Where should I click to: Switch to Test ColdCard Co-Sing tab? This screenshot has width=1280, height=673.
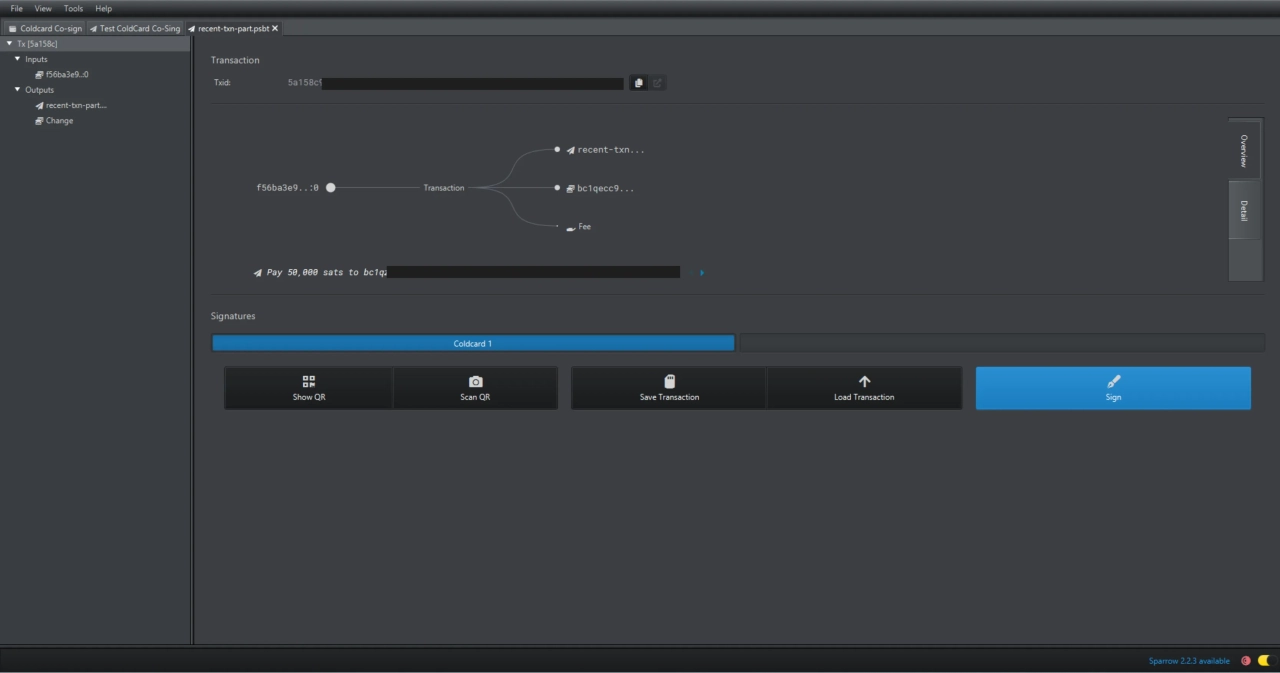(x=135, y=28)
